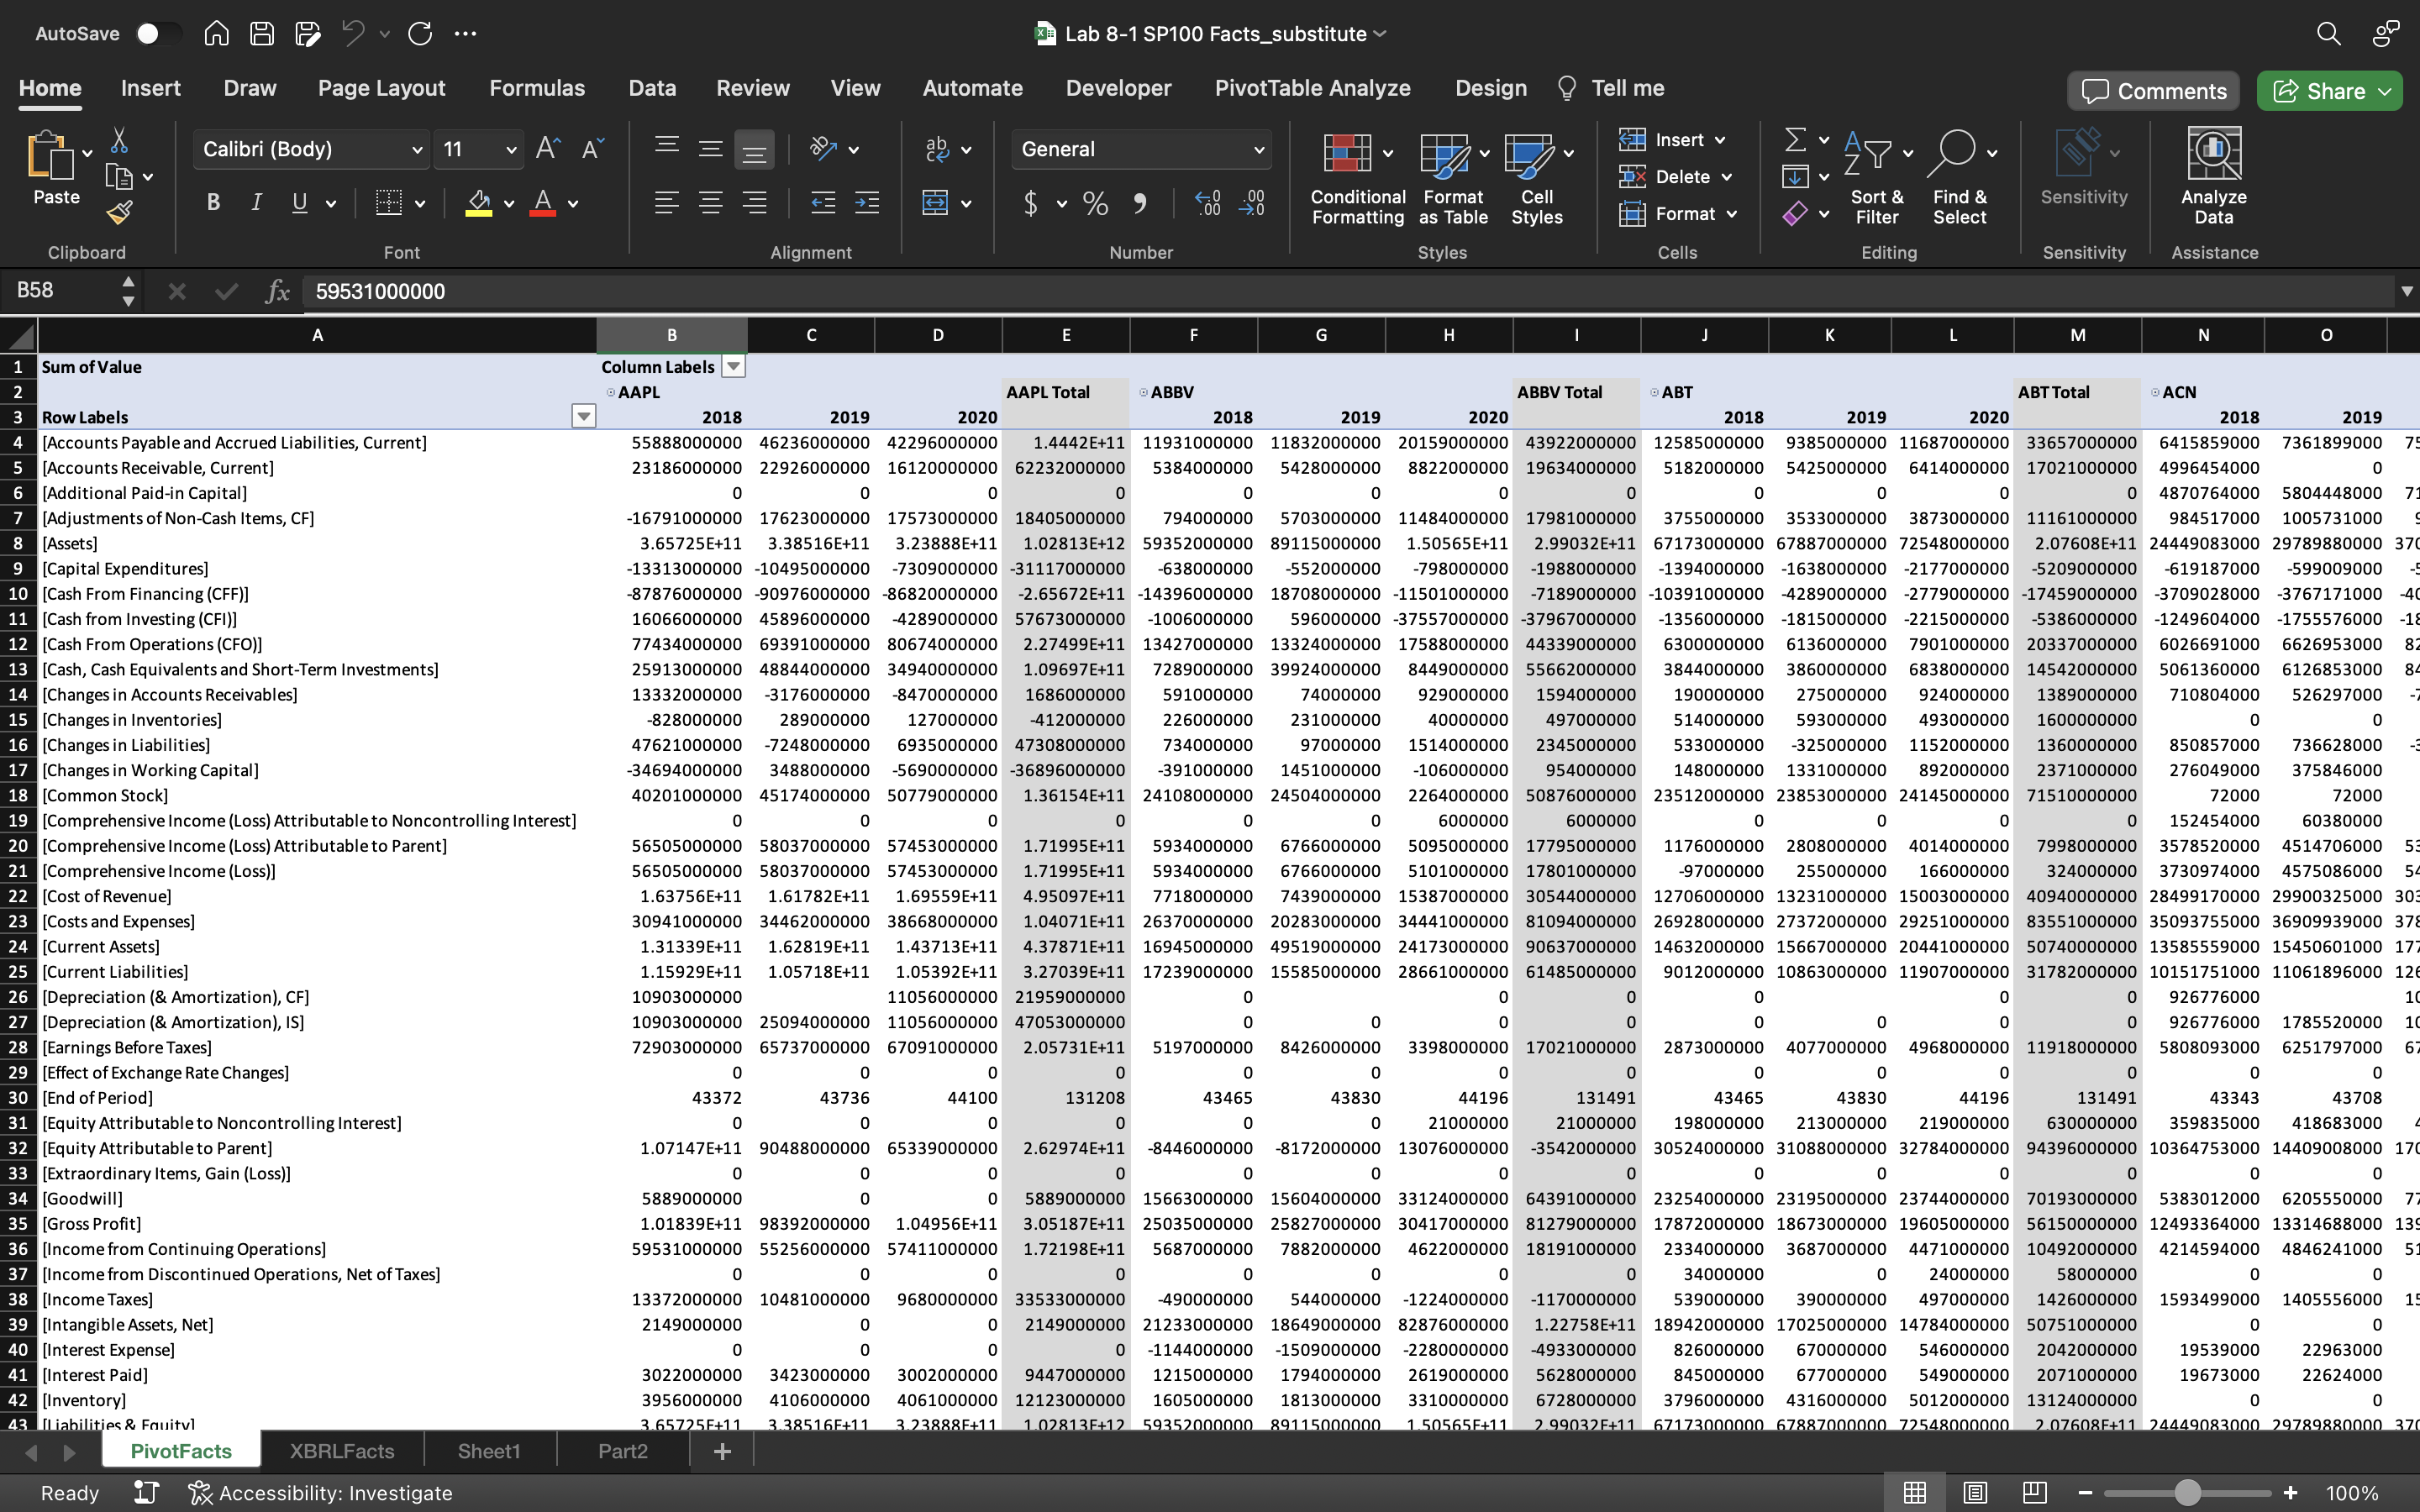Open the font size dropdown

pos(511,150)
